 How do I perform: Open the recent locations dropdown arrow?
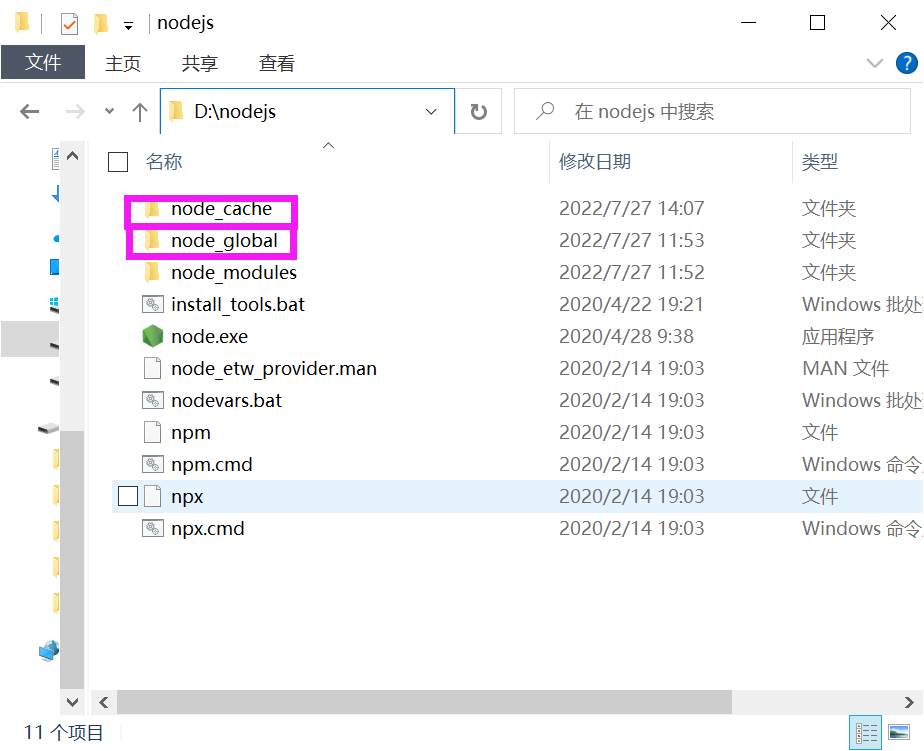pyautogui.click(x=109, y=111)
